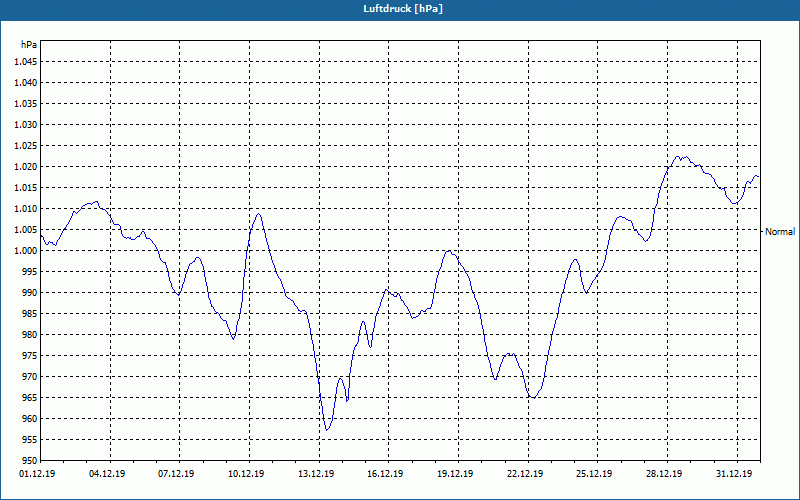This screenshot has height=500, width=800.
Task: Click the lowest pressure point near 13.12.19
Action: click(x=327, y=430)
